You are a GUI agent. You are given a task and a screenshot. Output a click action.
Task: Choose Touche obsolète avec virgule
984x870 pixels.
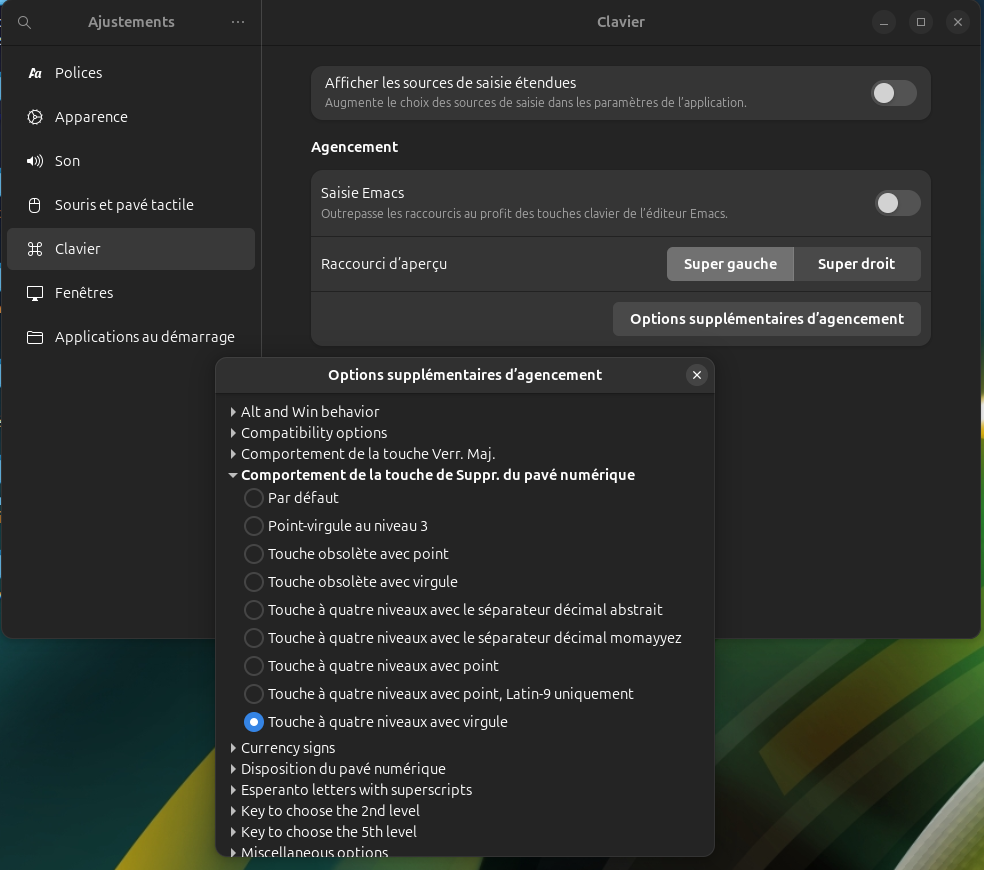tap(254, 582)
